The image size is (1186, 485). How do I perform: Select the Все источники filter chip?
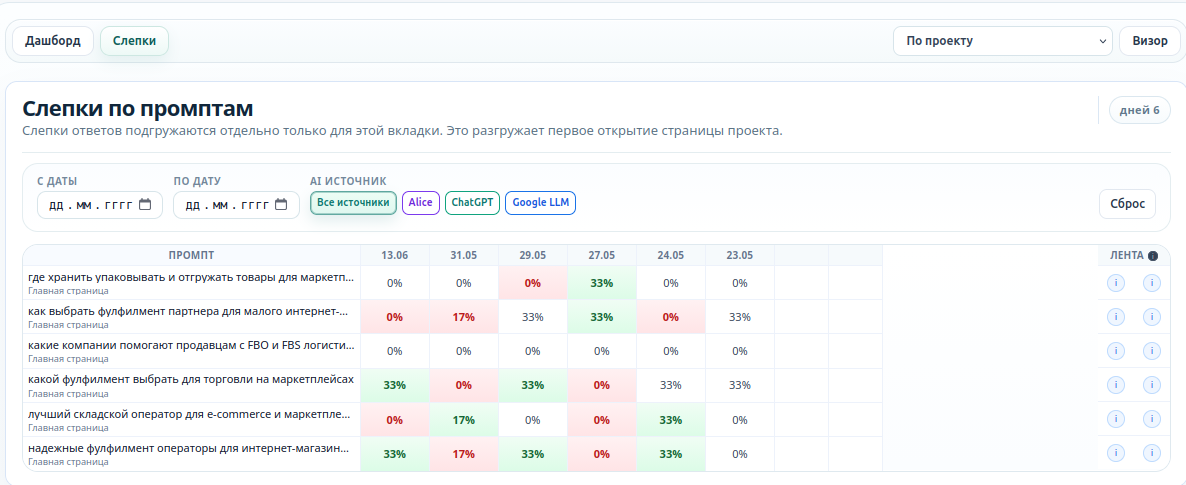353,203
